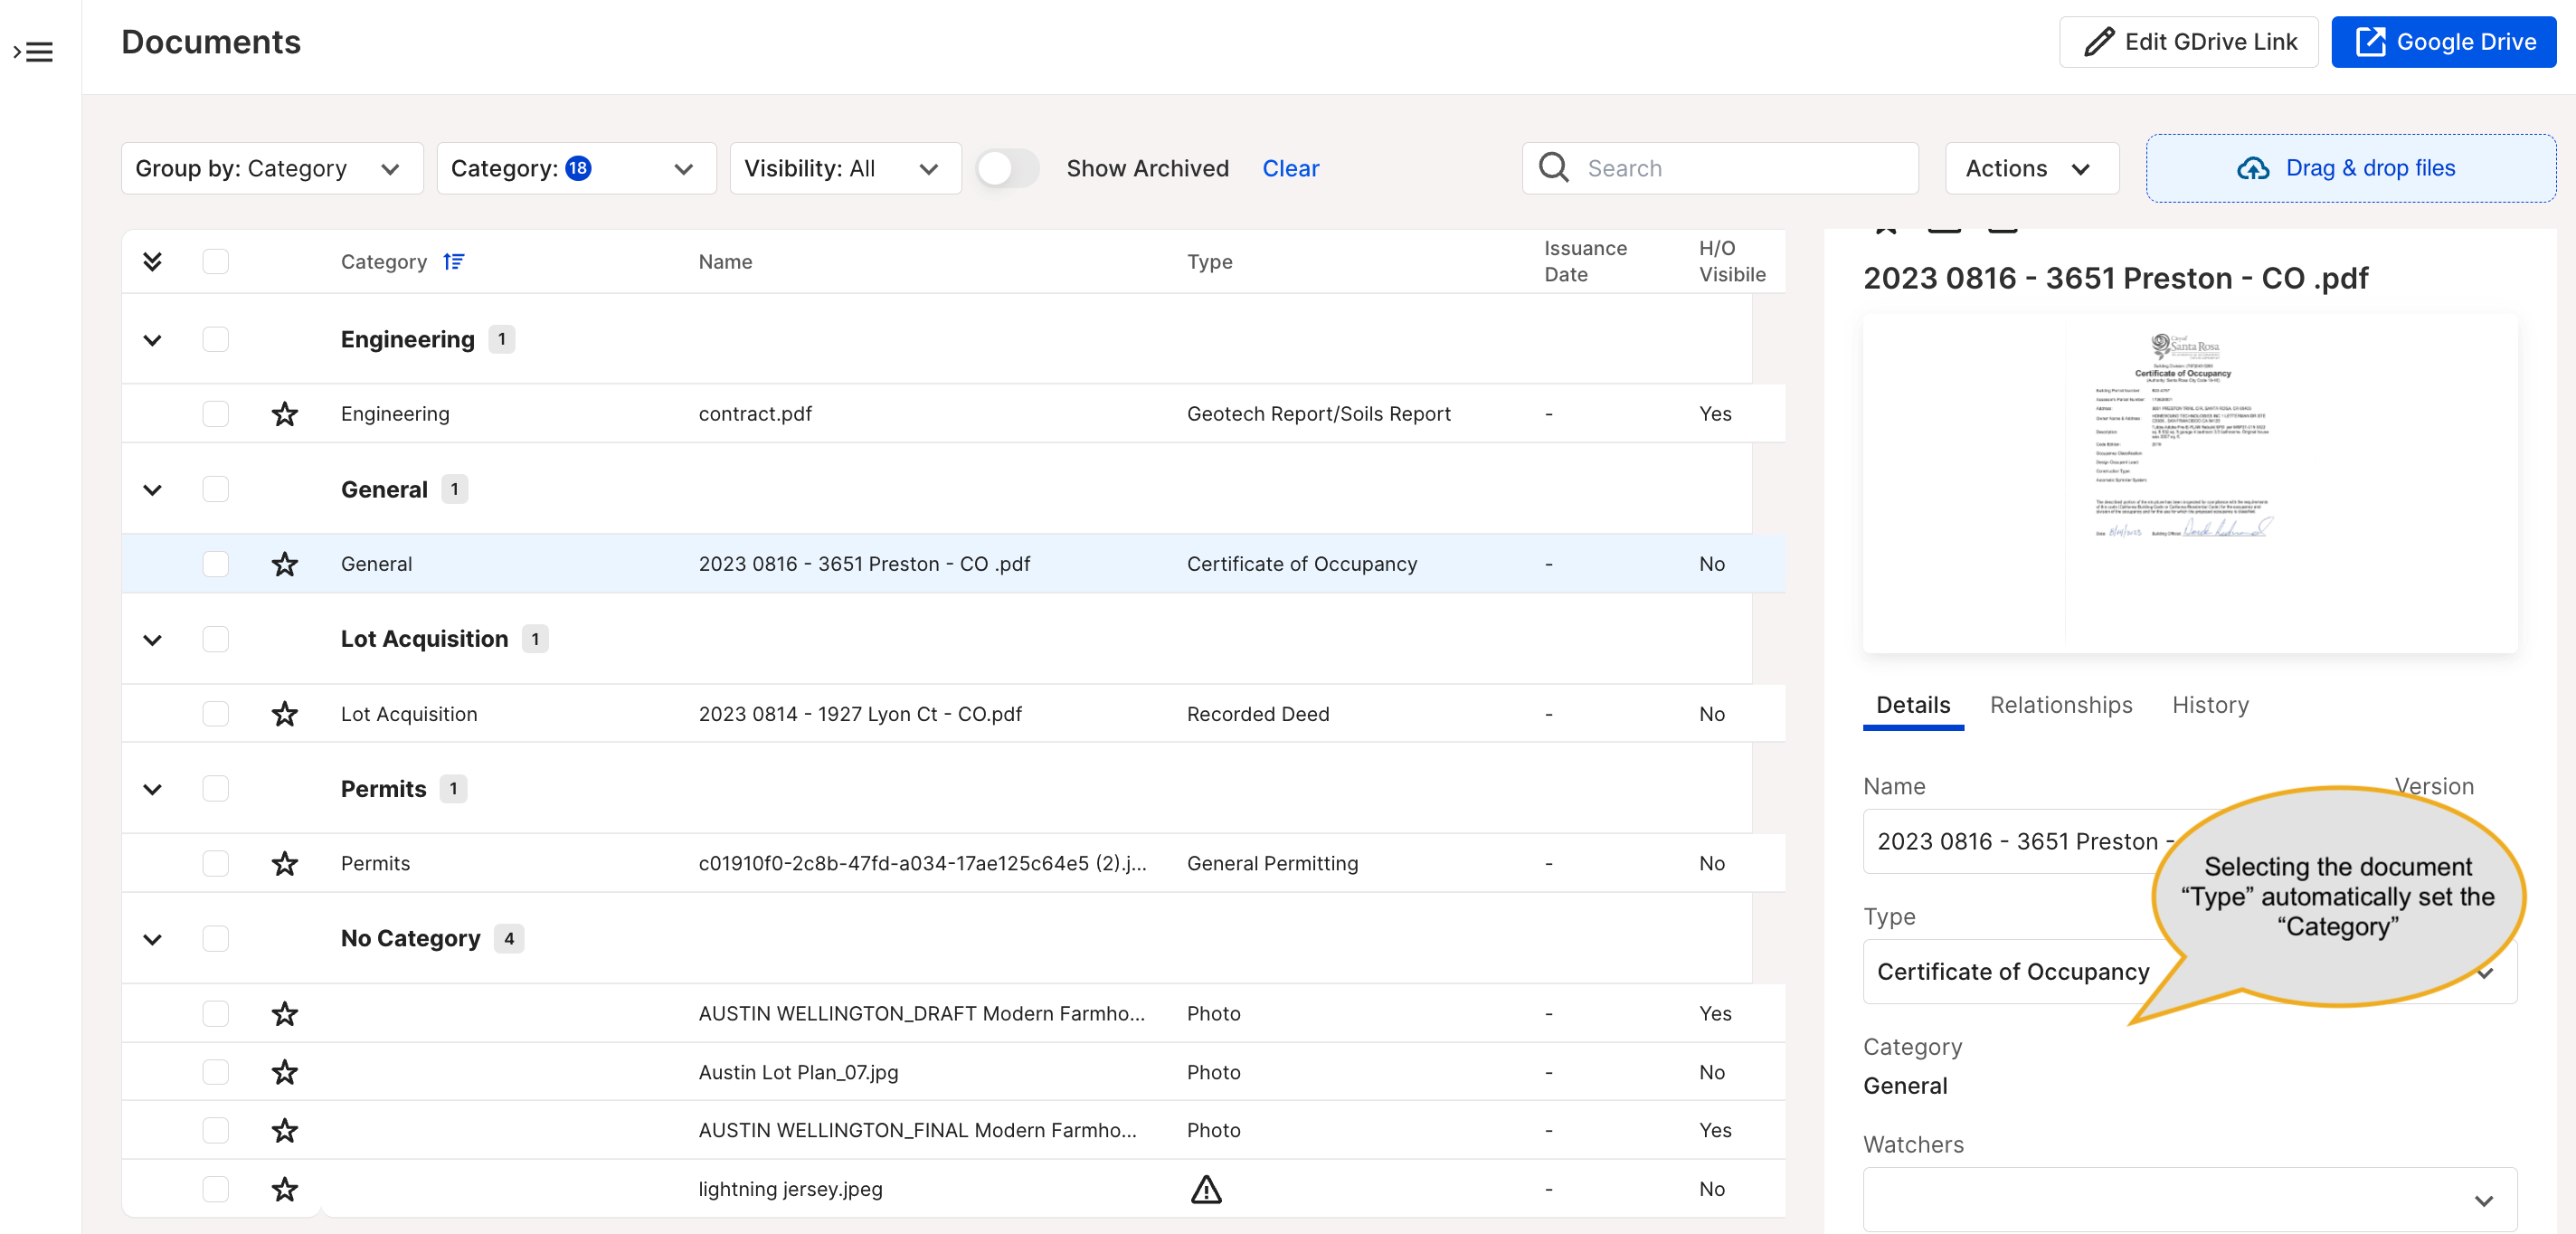Click the warning icon for lightning jersey.jpeg
Image resolution: width=2576 pixels, height=1234 pixels.
point(1206,1188)
